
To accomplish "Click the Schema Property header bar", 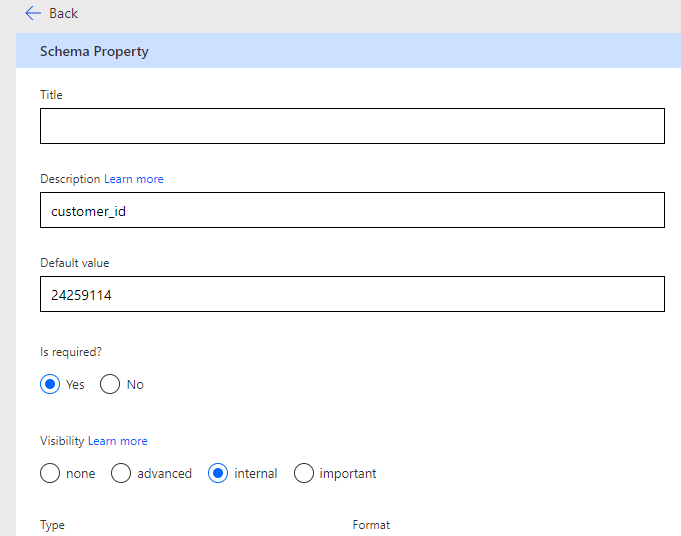I will pos(348,51).
